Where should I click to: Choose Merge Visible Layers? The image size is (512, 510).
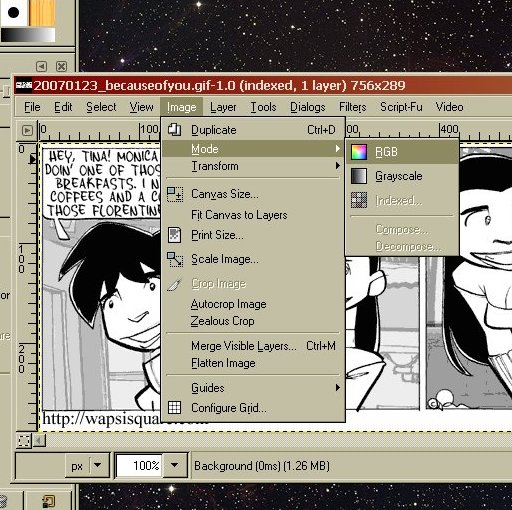tap(253, 346)
